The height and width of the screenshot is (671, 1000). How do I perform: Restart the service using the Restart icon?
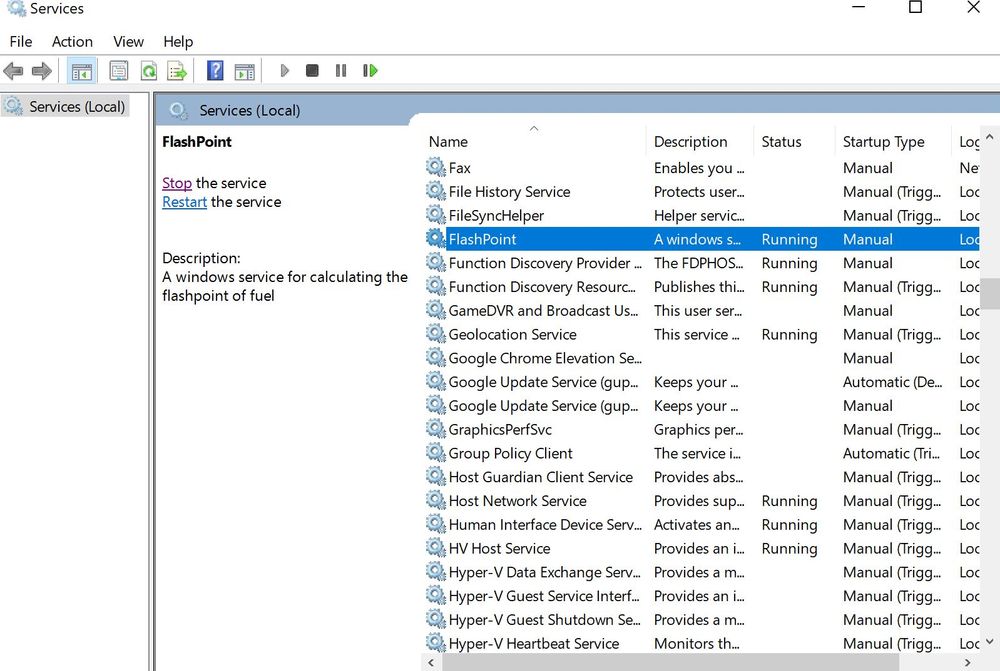coord(370,70)
